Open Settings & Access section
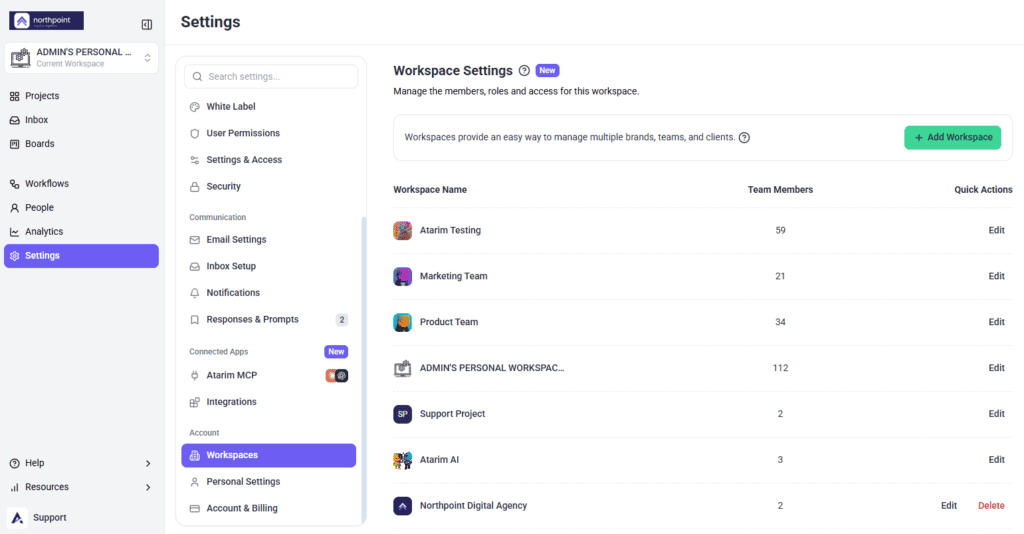The width and height of the screenshot is (1024, 534). pyautogui.click(x=244, y=160)
